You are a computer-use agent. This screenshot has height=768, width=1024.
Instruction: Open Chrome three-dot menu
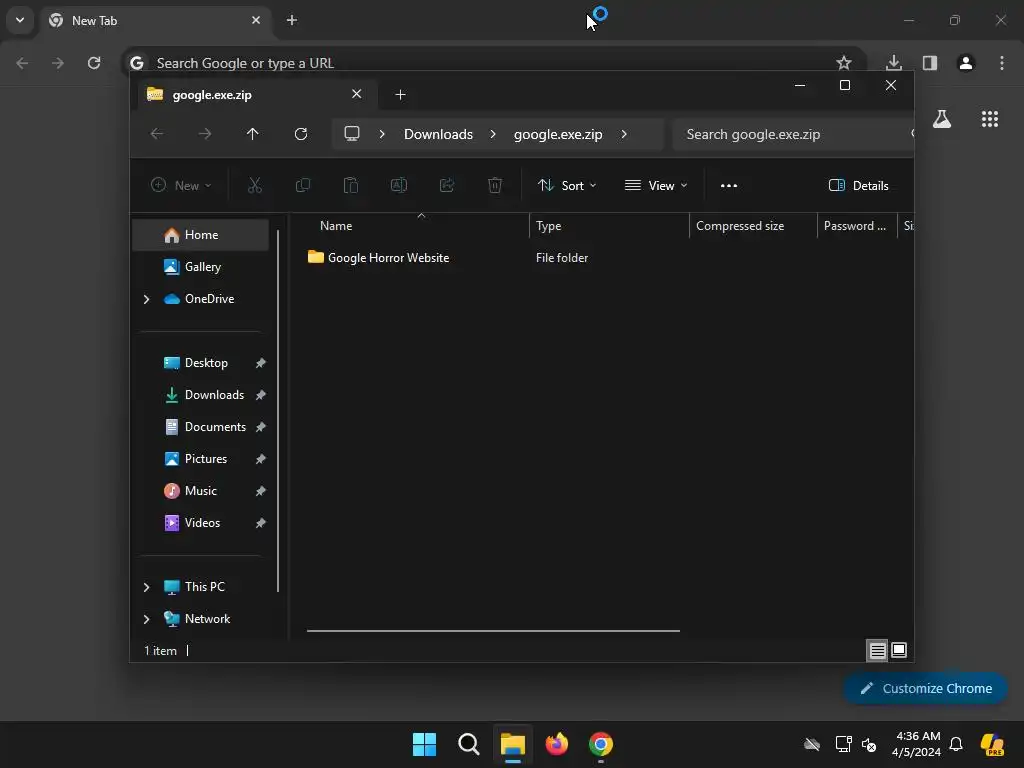coord(1002,63)
